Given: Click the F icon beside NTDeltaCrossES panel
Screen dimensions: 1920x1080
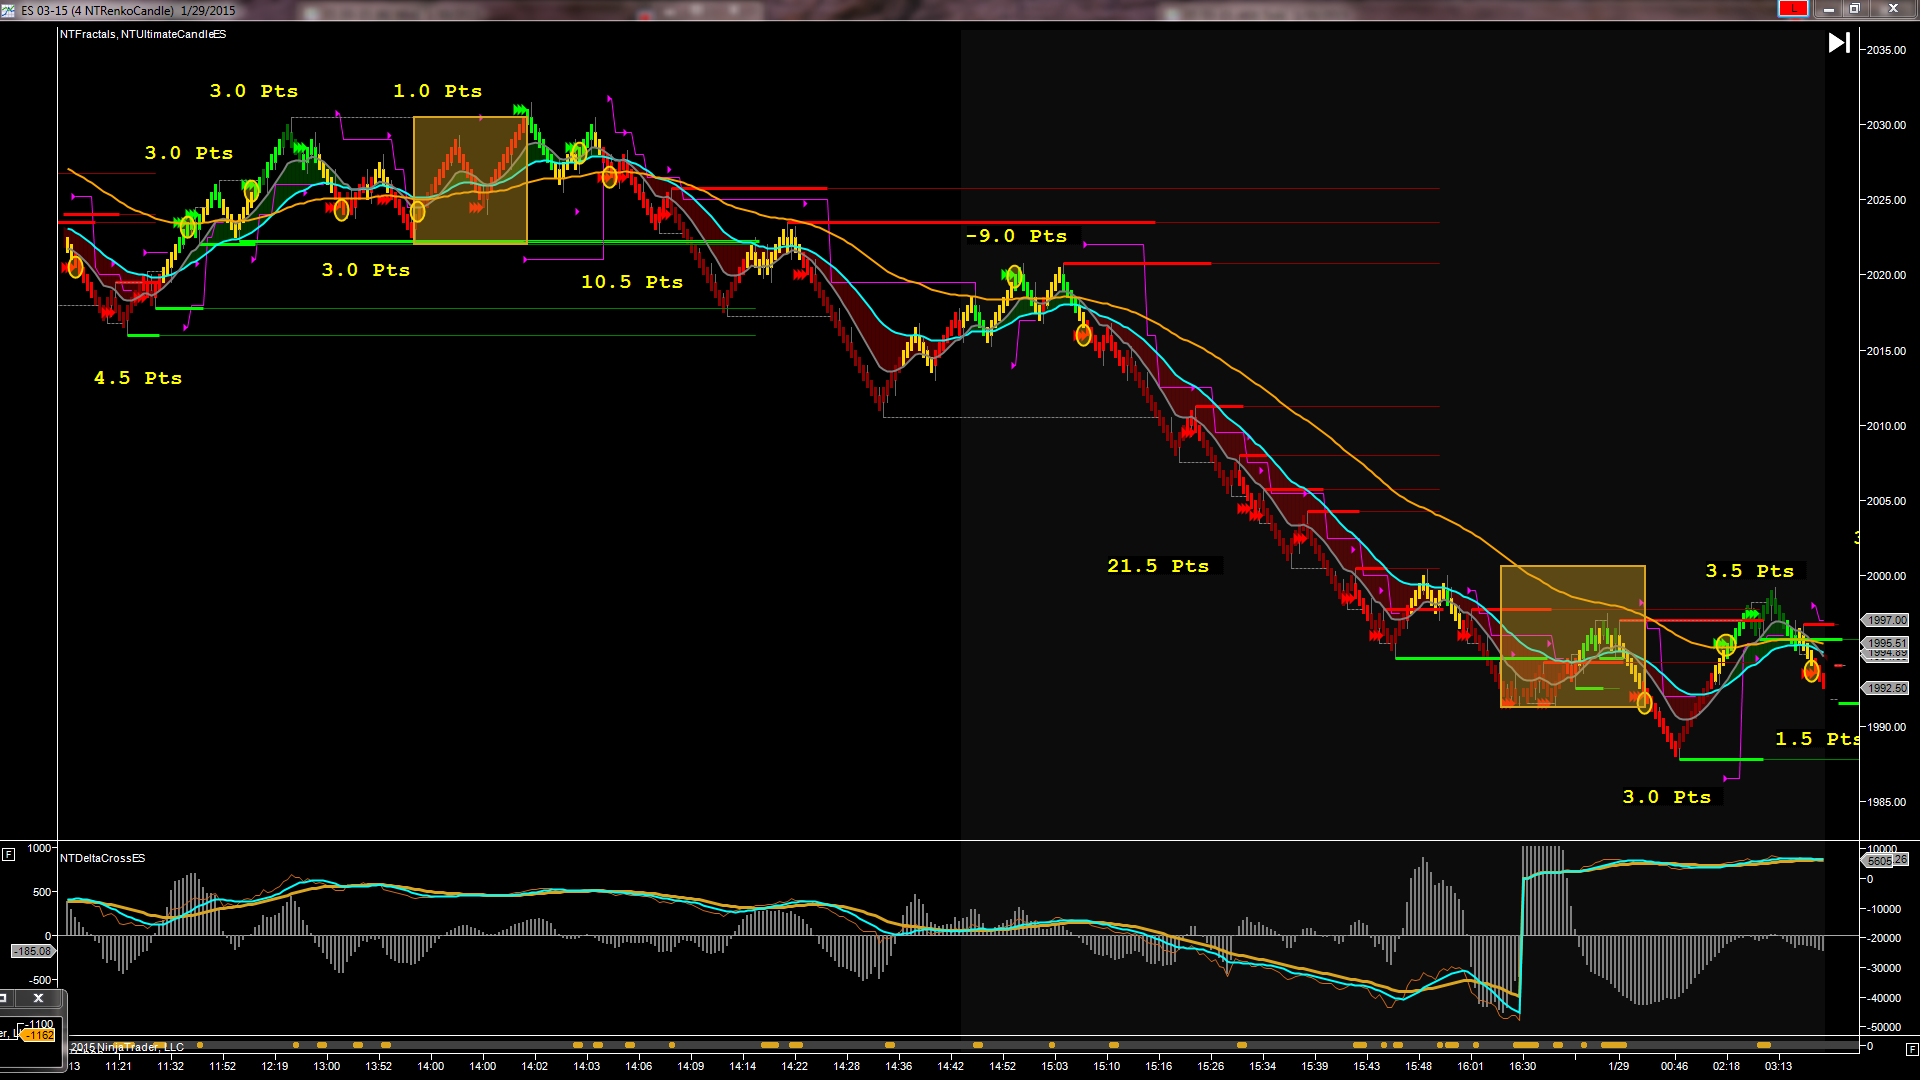Looking at the screenshot, I should tap(8, 854).
